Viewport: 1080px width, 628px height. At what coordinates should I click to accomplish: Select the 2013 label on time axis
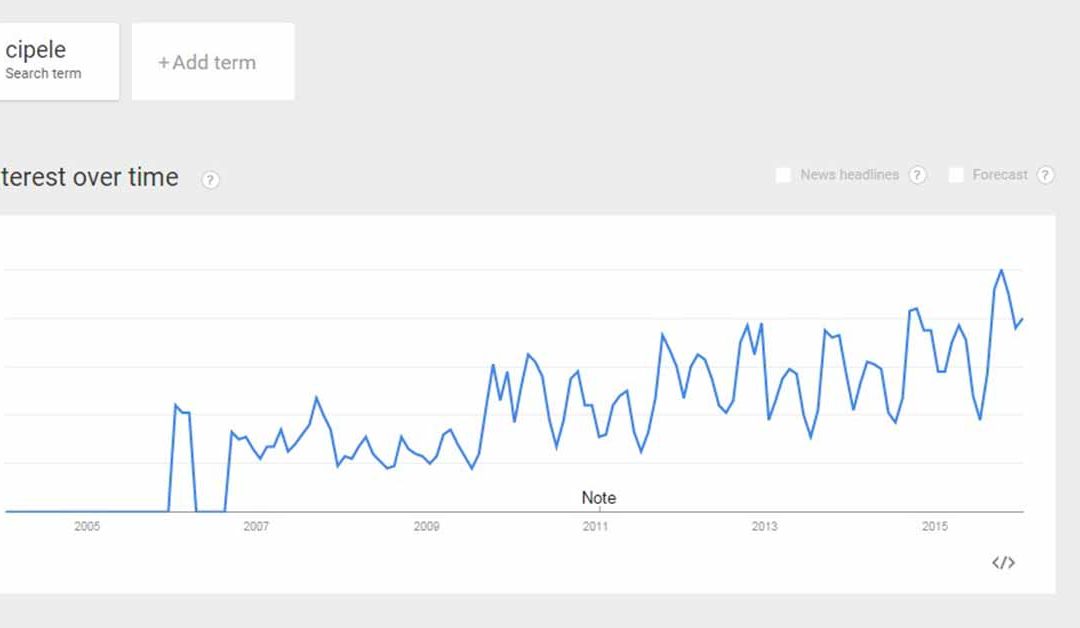765,527
